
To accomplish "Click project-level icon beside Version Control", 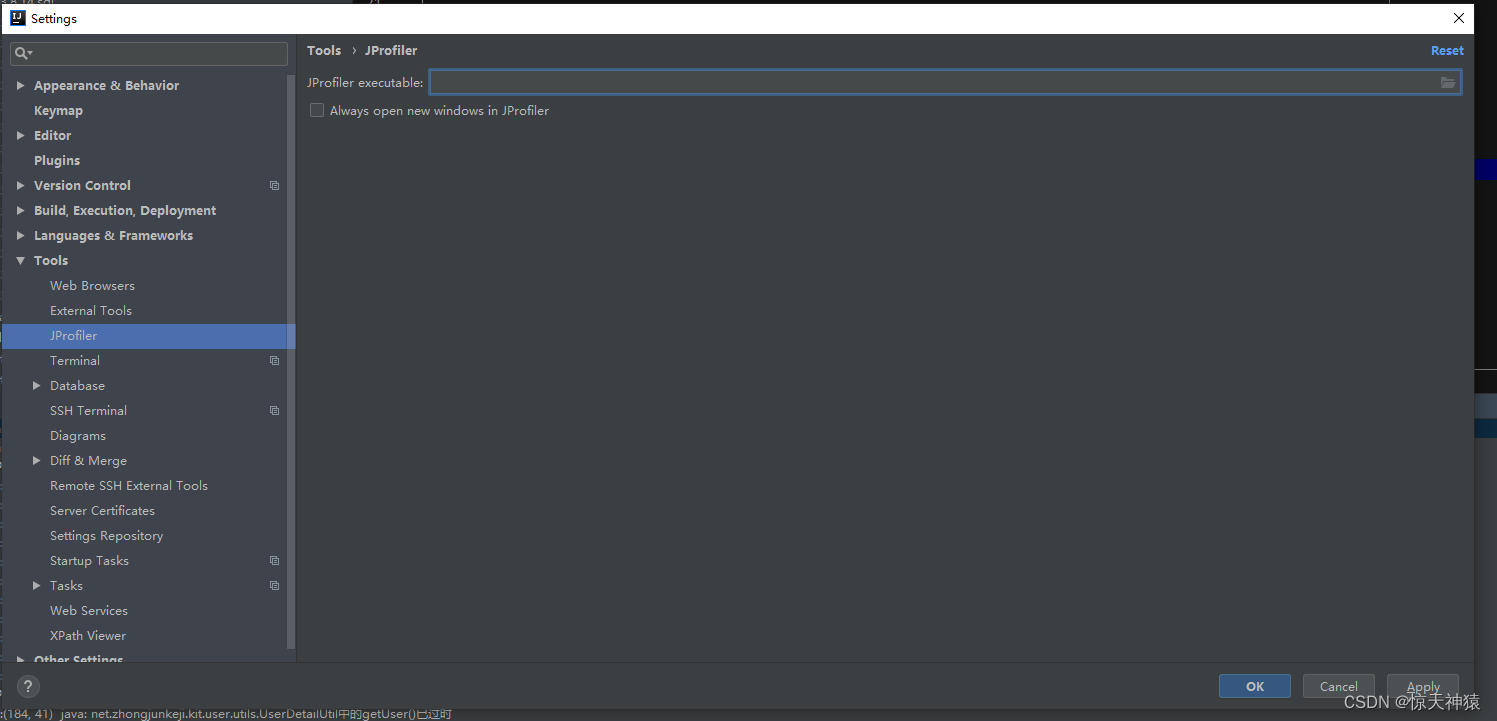I will (274, 186).
